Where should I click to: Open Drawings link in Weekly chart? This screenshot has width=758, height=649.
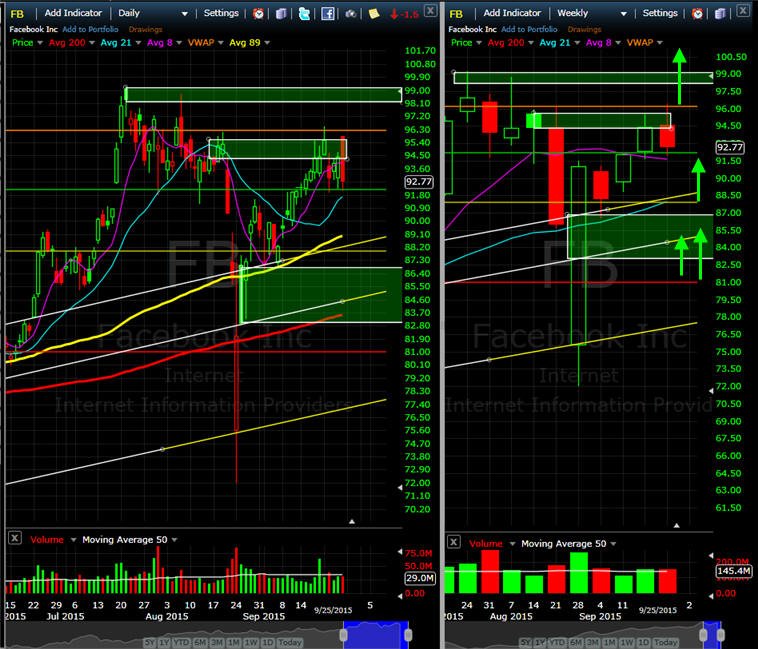pyautogui.click(x=584, y=29)
